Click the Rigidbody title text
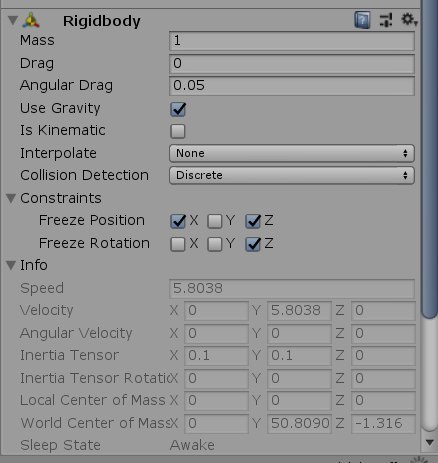The width and height of the screenshot is (438, 463). (x=102, y=21)
